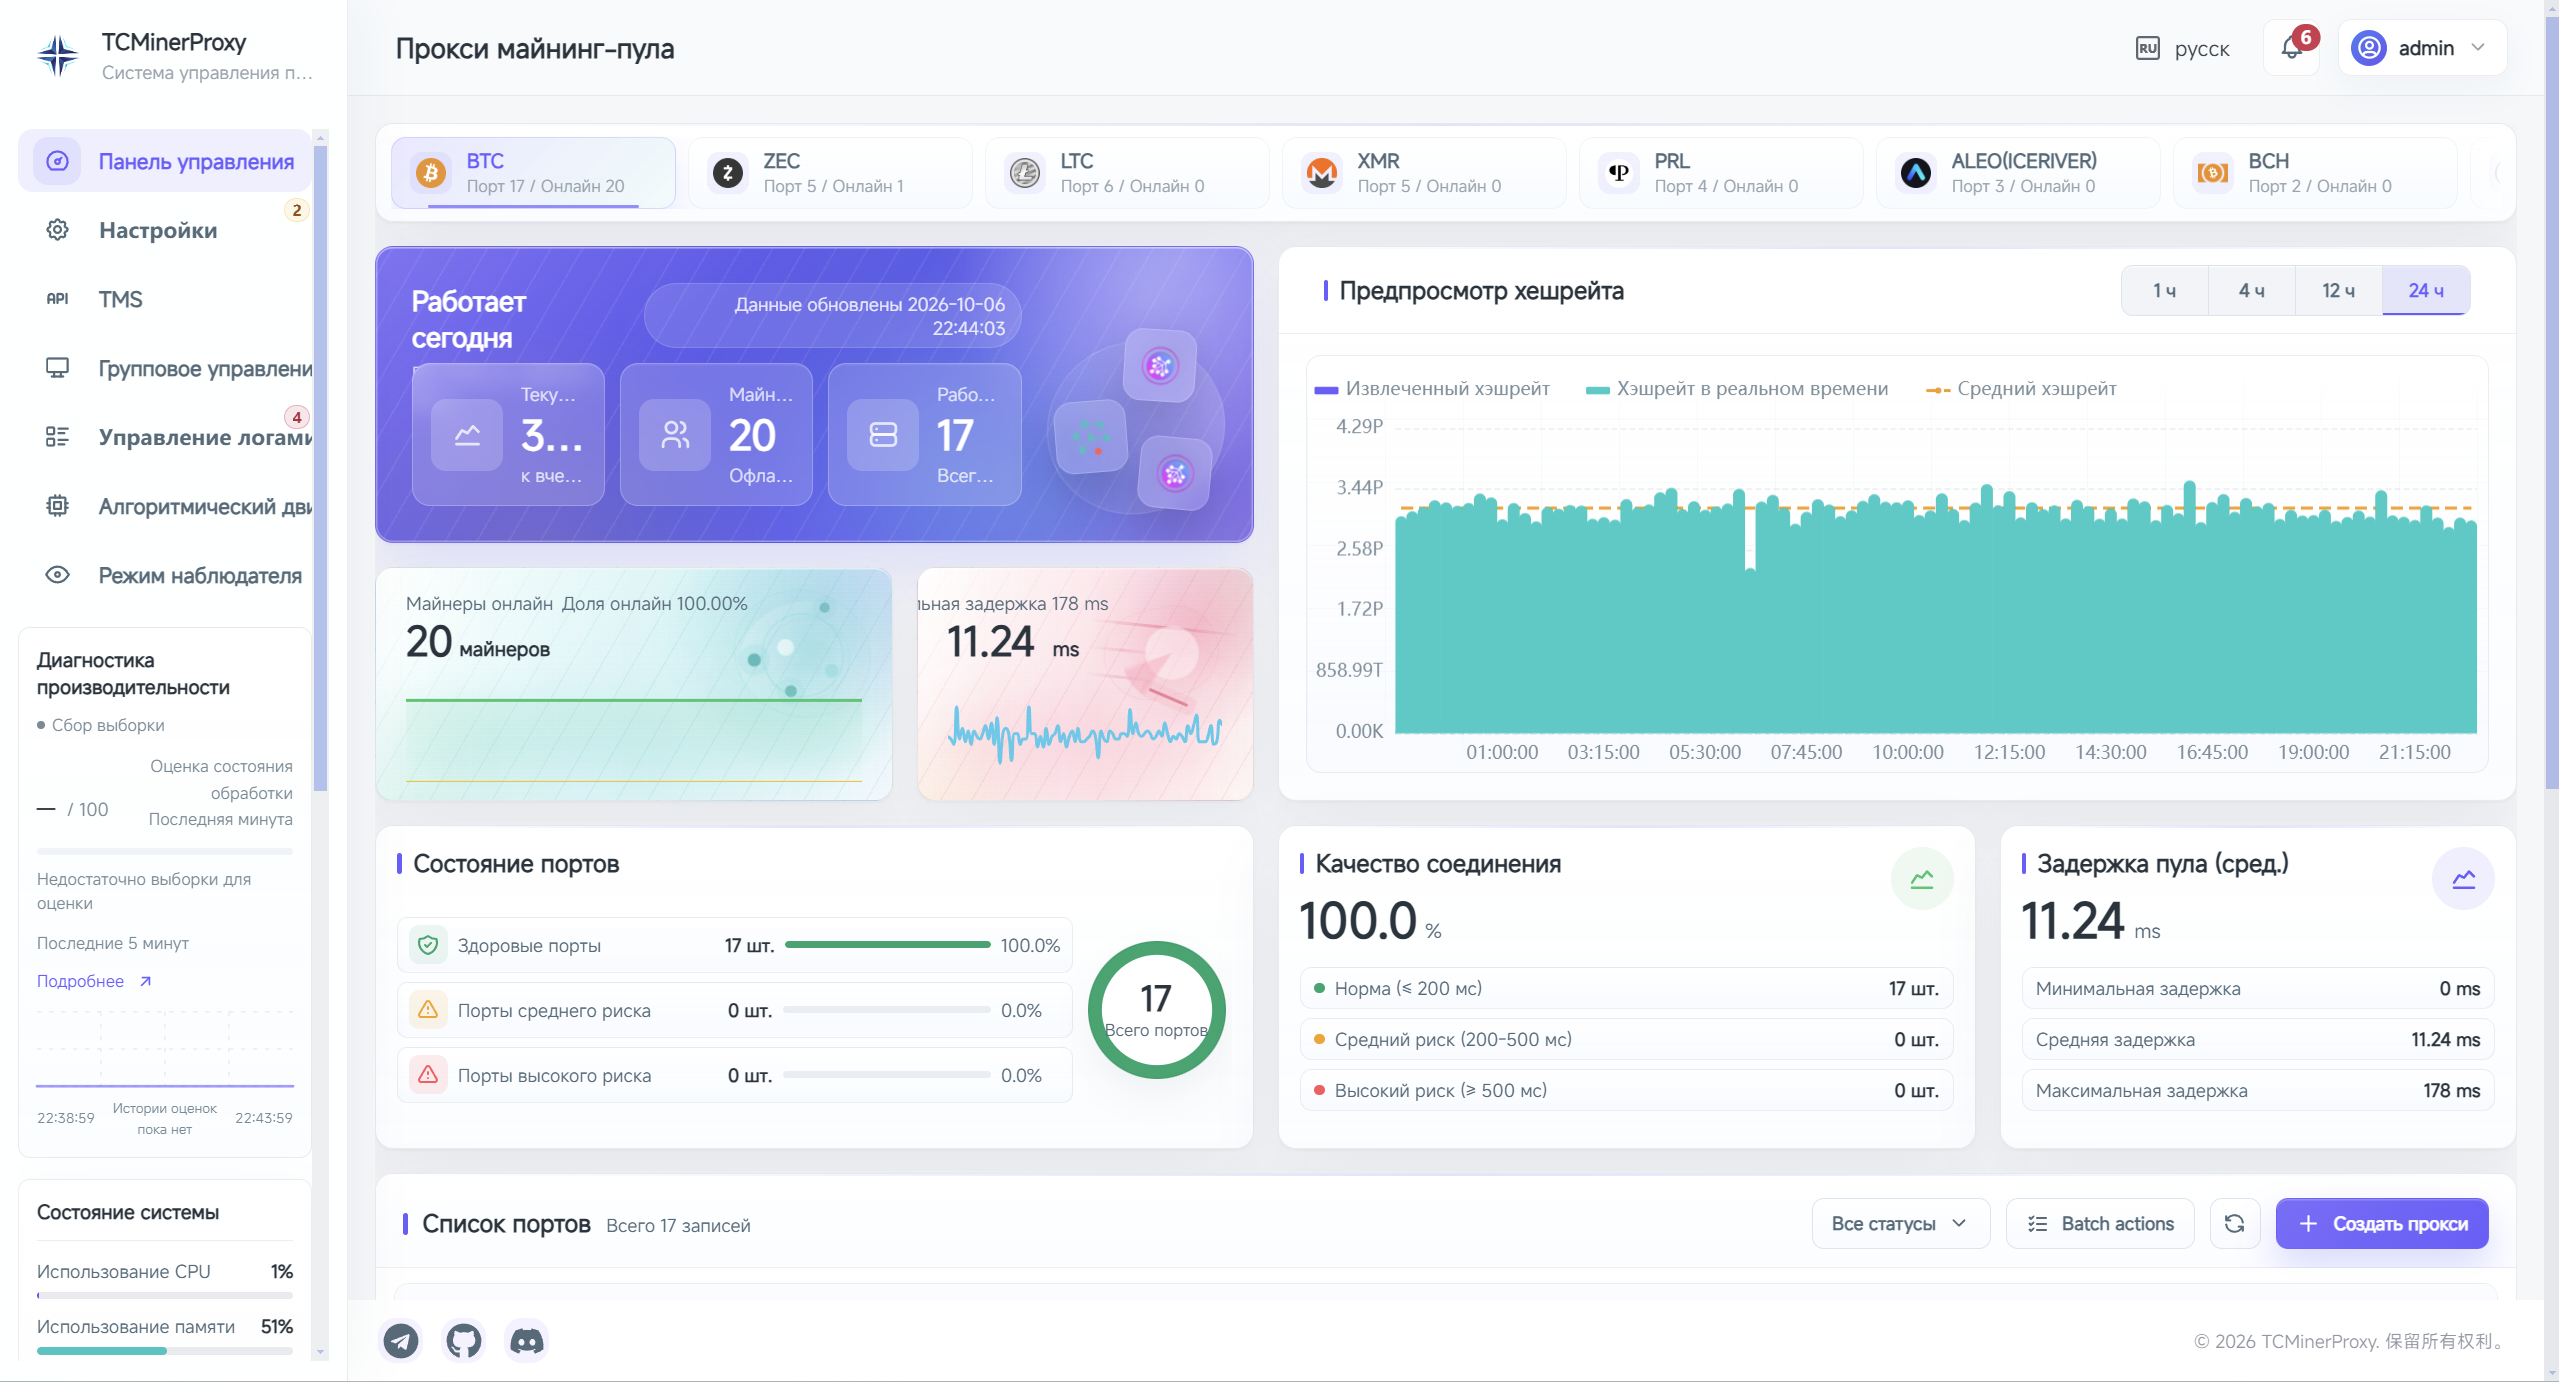This screenshot has width=2559, height=1382.
Task: Click the TCMinerProxy logo
Action: click(x=58, y=55)
